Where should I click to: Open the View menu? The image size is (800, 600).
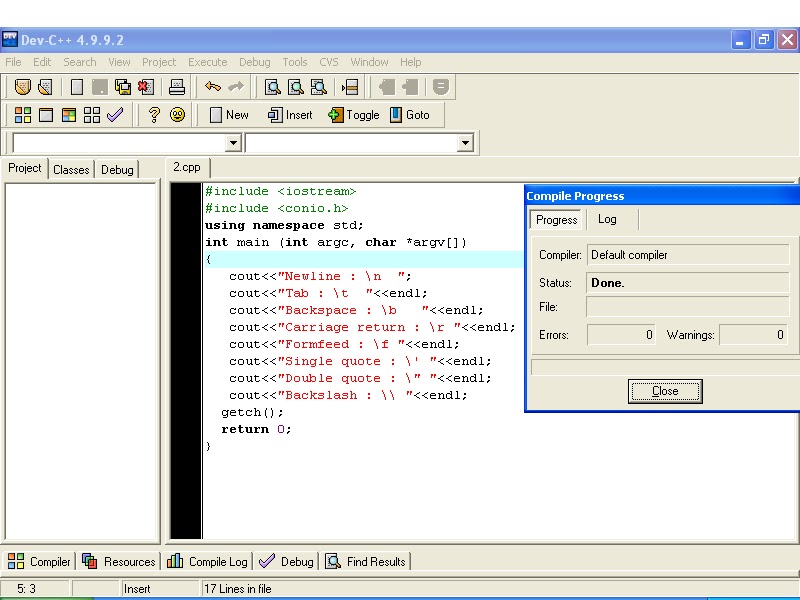(119, 62)
